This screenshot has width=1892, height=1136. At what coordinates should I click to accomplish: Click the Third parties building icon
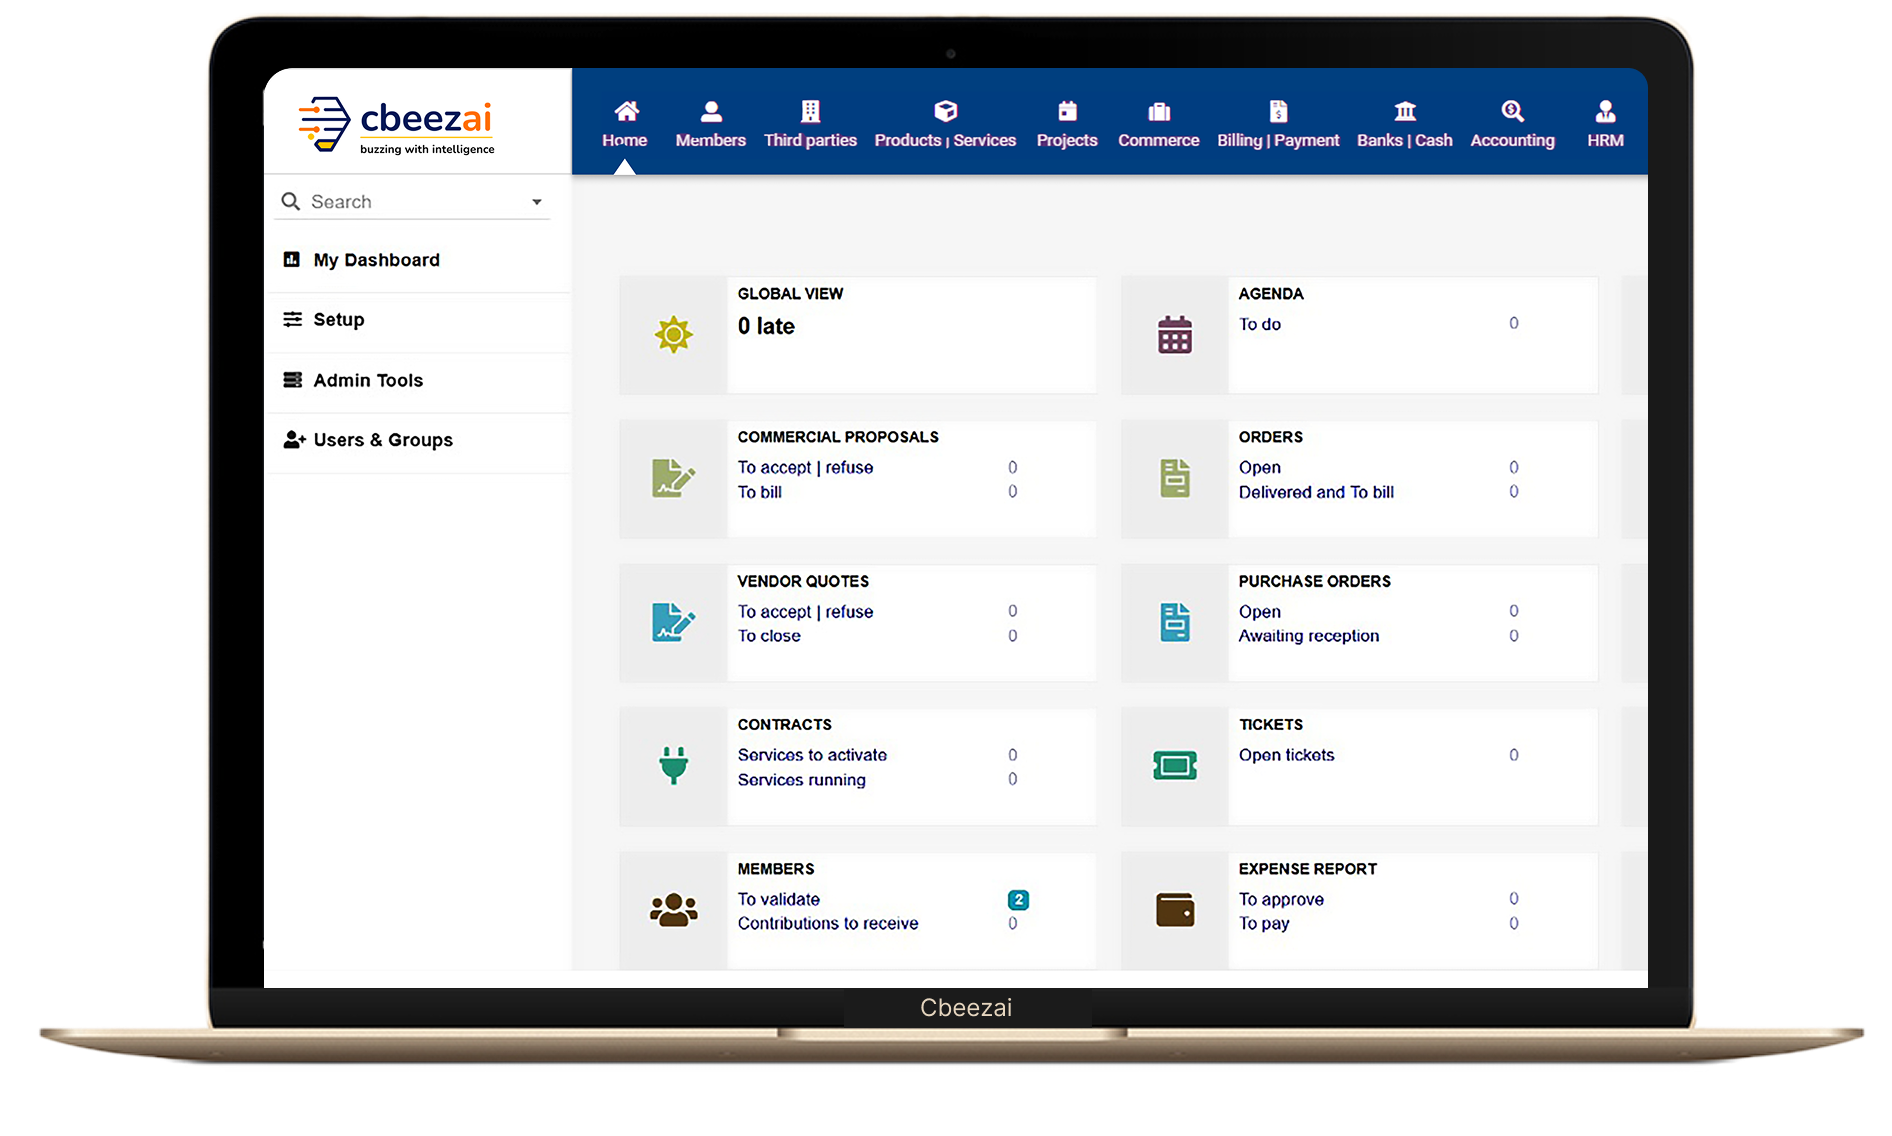810,111
